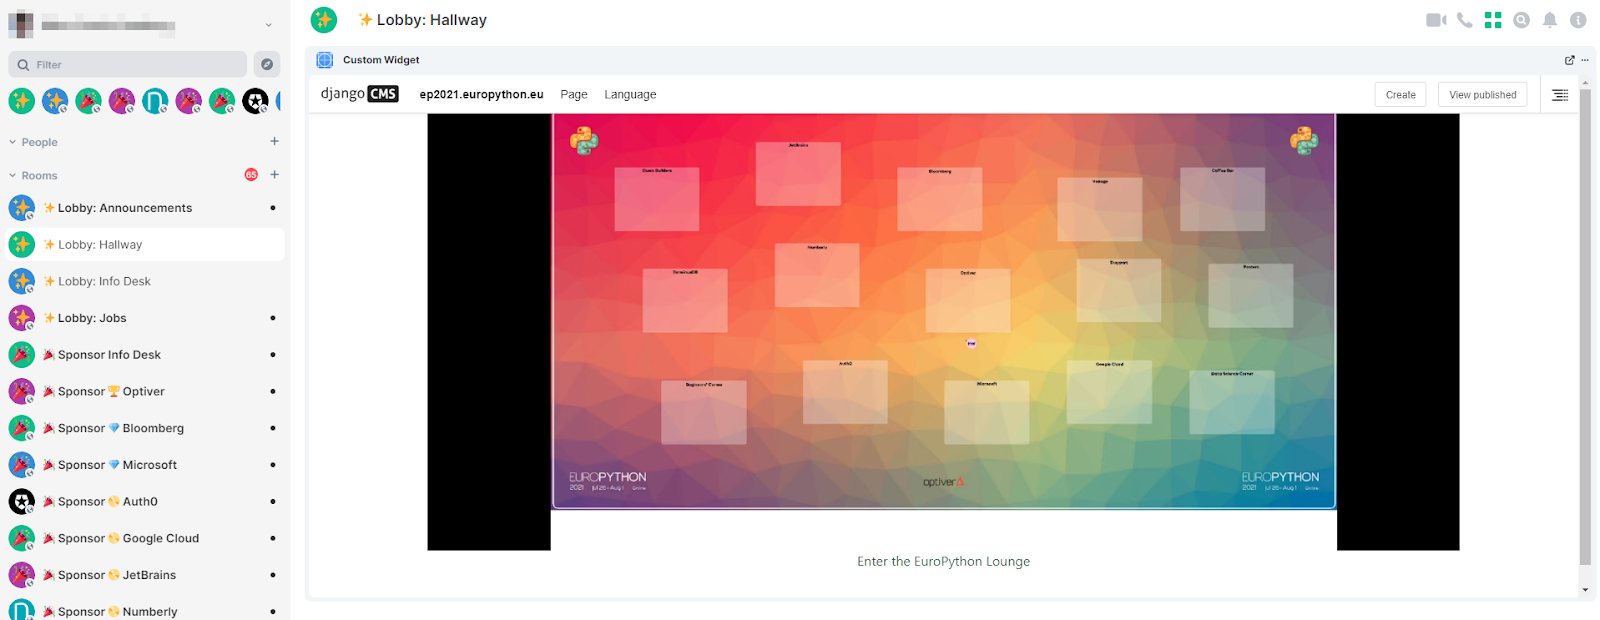Open the Sponsor Optiver room
Screen dimensions: 1600x620
[x=146, y=391]
